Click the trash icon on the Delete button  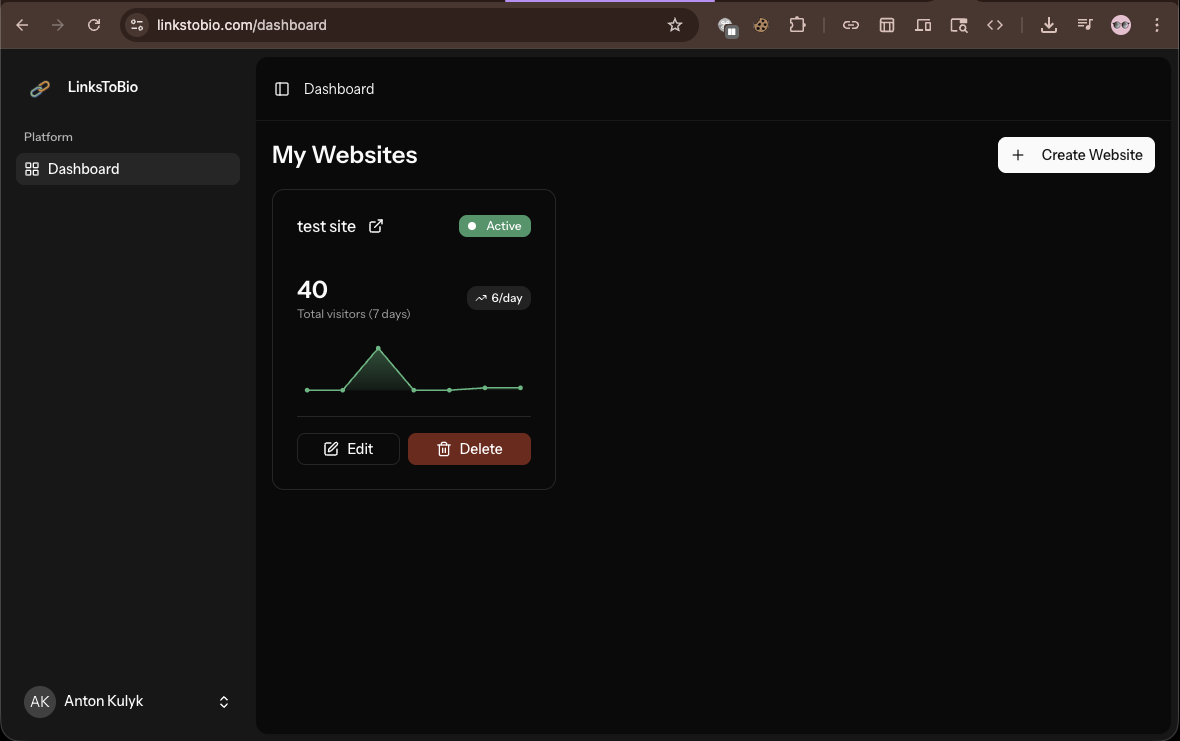point(444,449)
